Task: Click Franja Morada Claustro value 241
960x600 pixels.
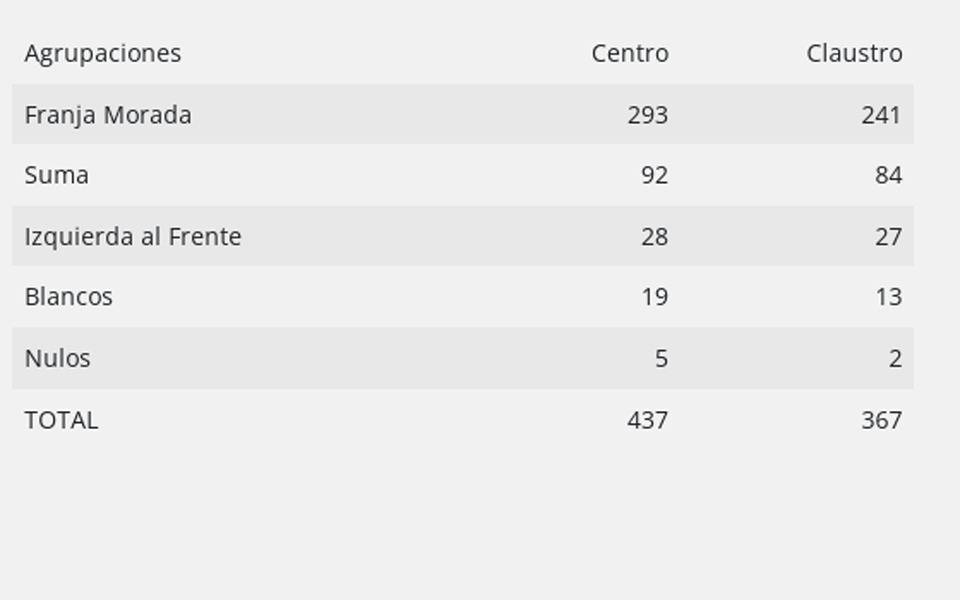Action: 881,115
